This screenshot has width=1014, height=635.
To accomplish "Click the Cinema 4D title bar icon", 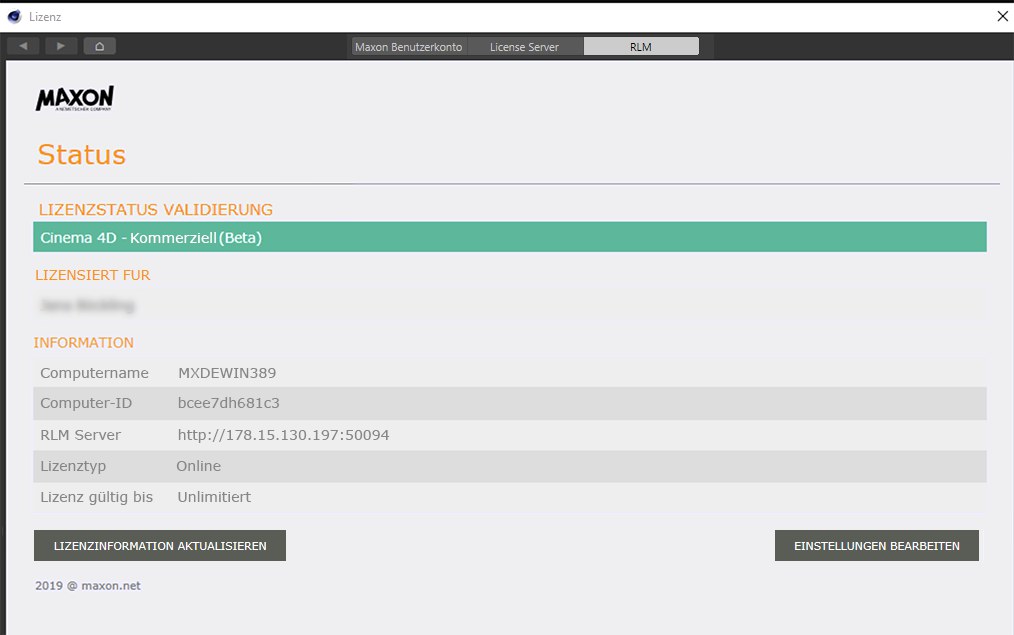I will click(14, 16).
